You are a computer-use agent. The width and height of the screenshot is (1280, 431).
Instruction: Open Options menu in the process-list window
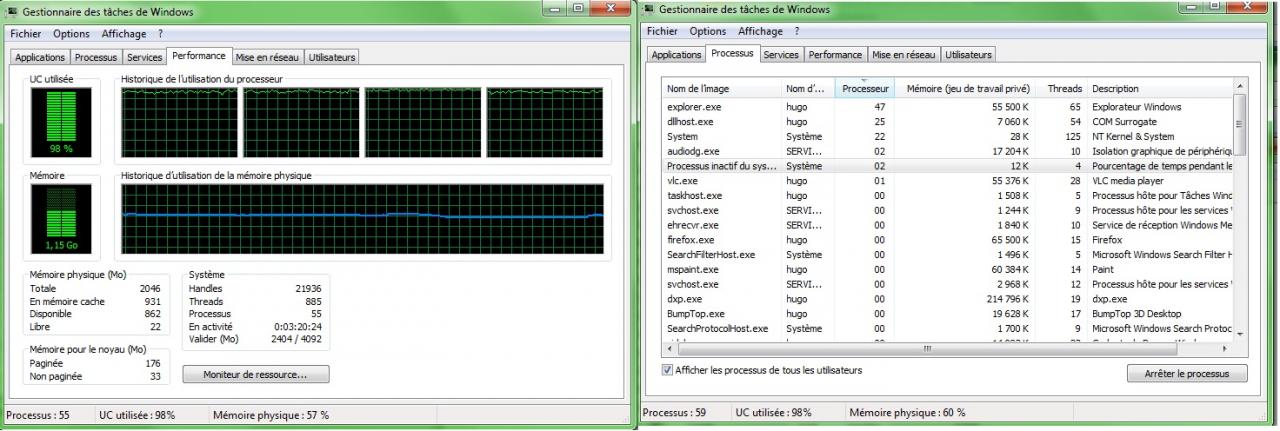pyautogui.click(x=708, y=31)
